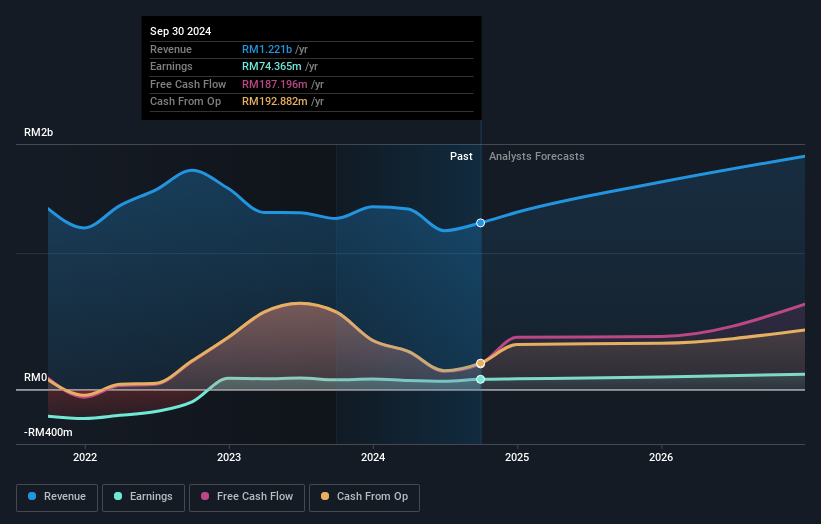Click the Earnings row label in tooltip
The image size is (821, 524).
(171, 66)
